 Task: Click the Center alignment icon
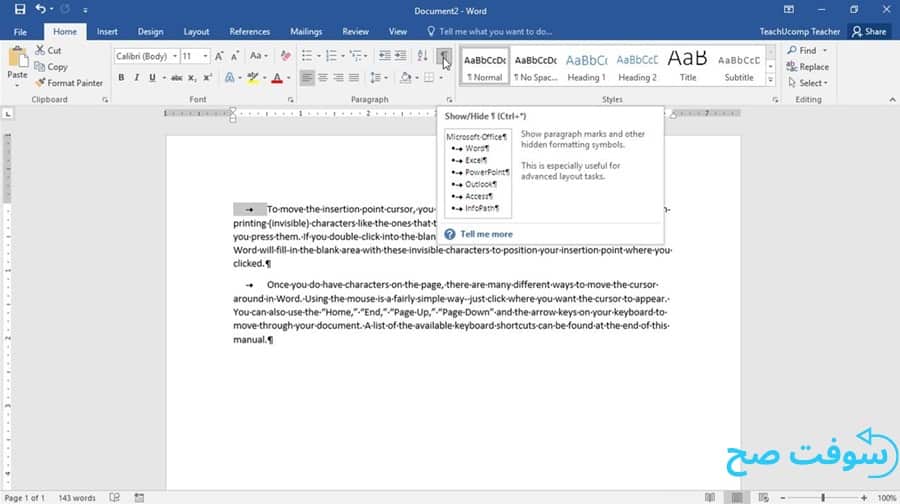[x=323, y=77]
